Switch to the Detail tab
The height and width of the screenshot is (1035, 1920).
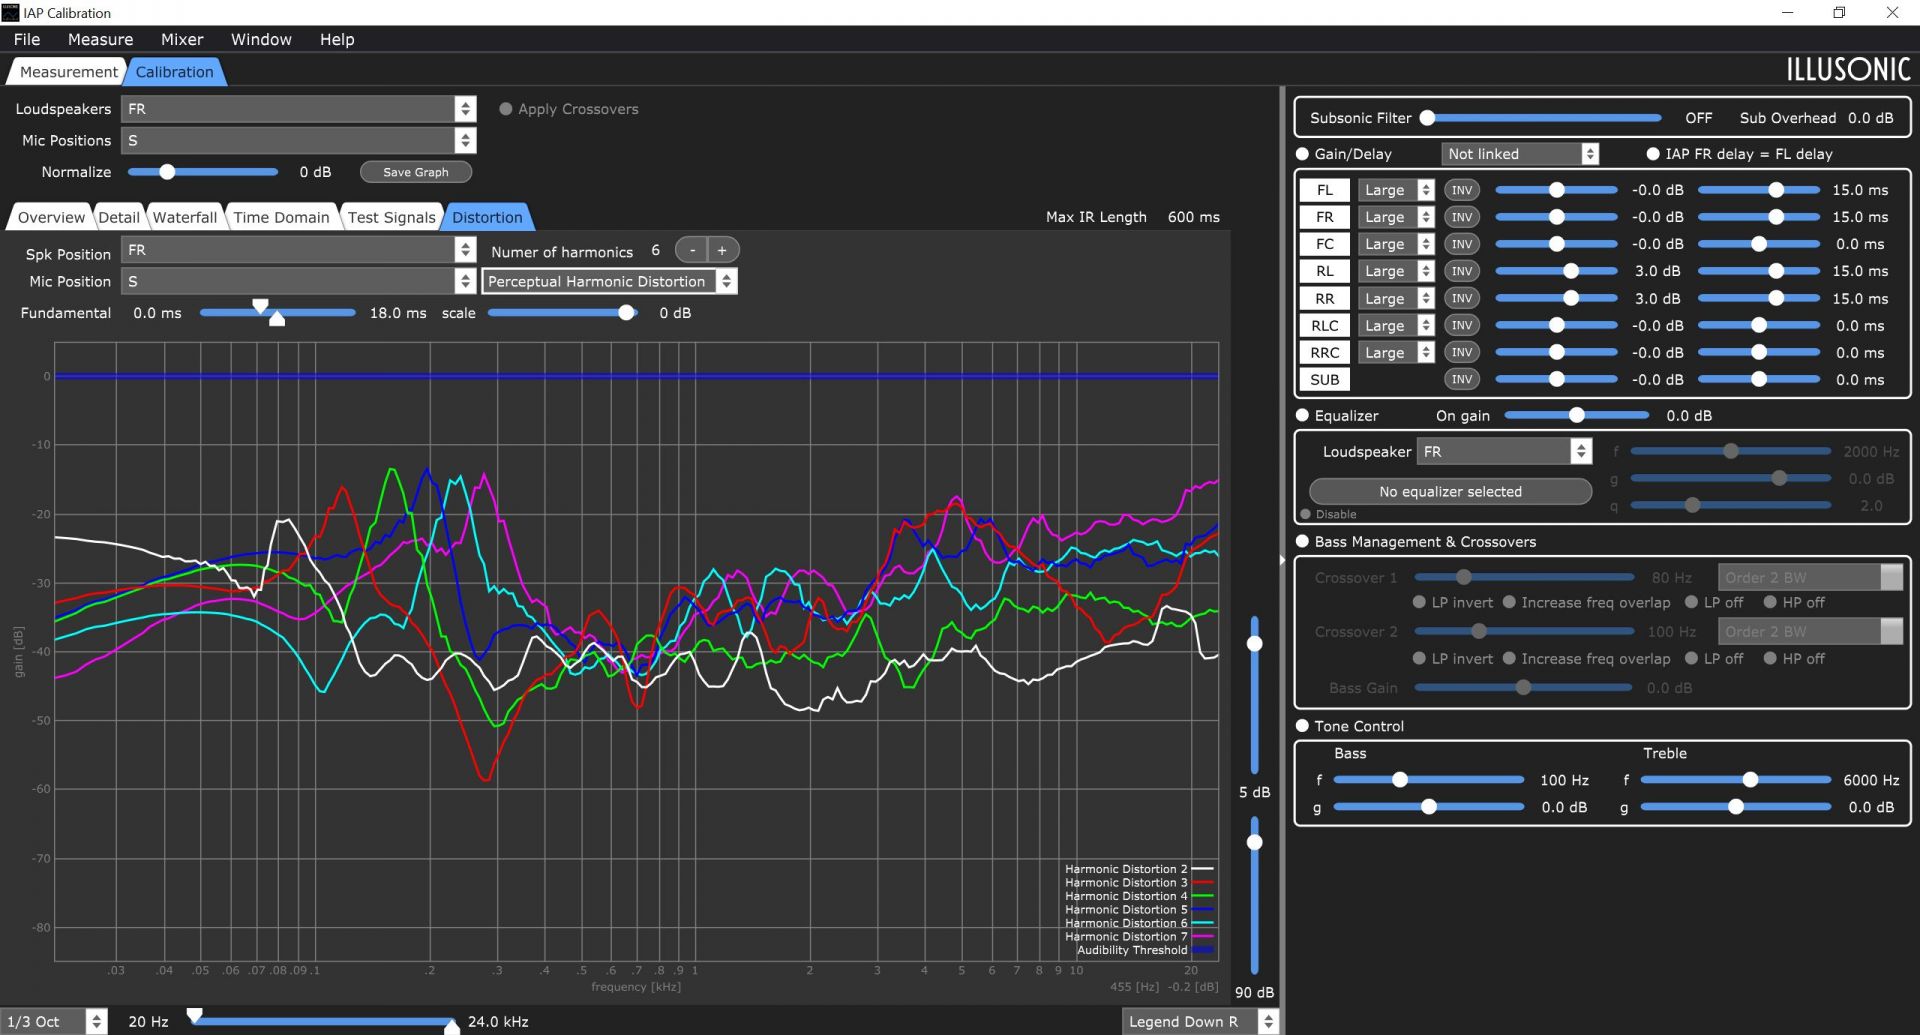(119, 217)
